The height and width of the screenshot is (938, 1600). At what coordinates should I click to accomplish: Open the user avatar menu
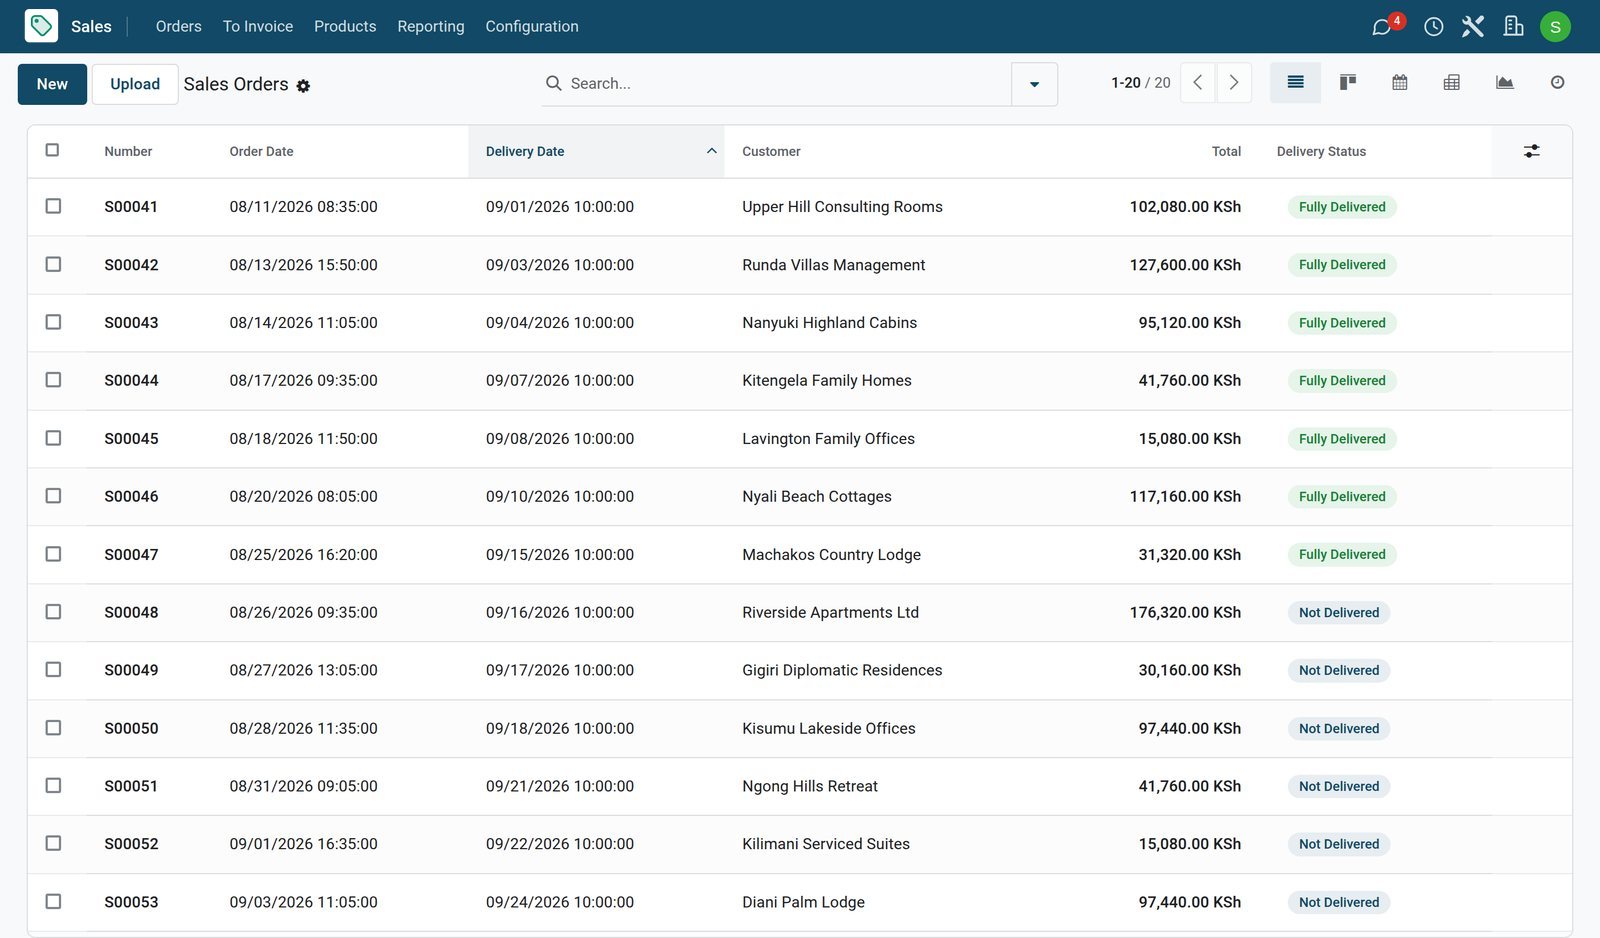tap(1555, 27)
